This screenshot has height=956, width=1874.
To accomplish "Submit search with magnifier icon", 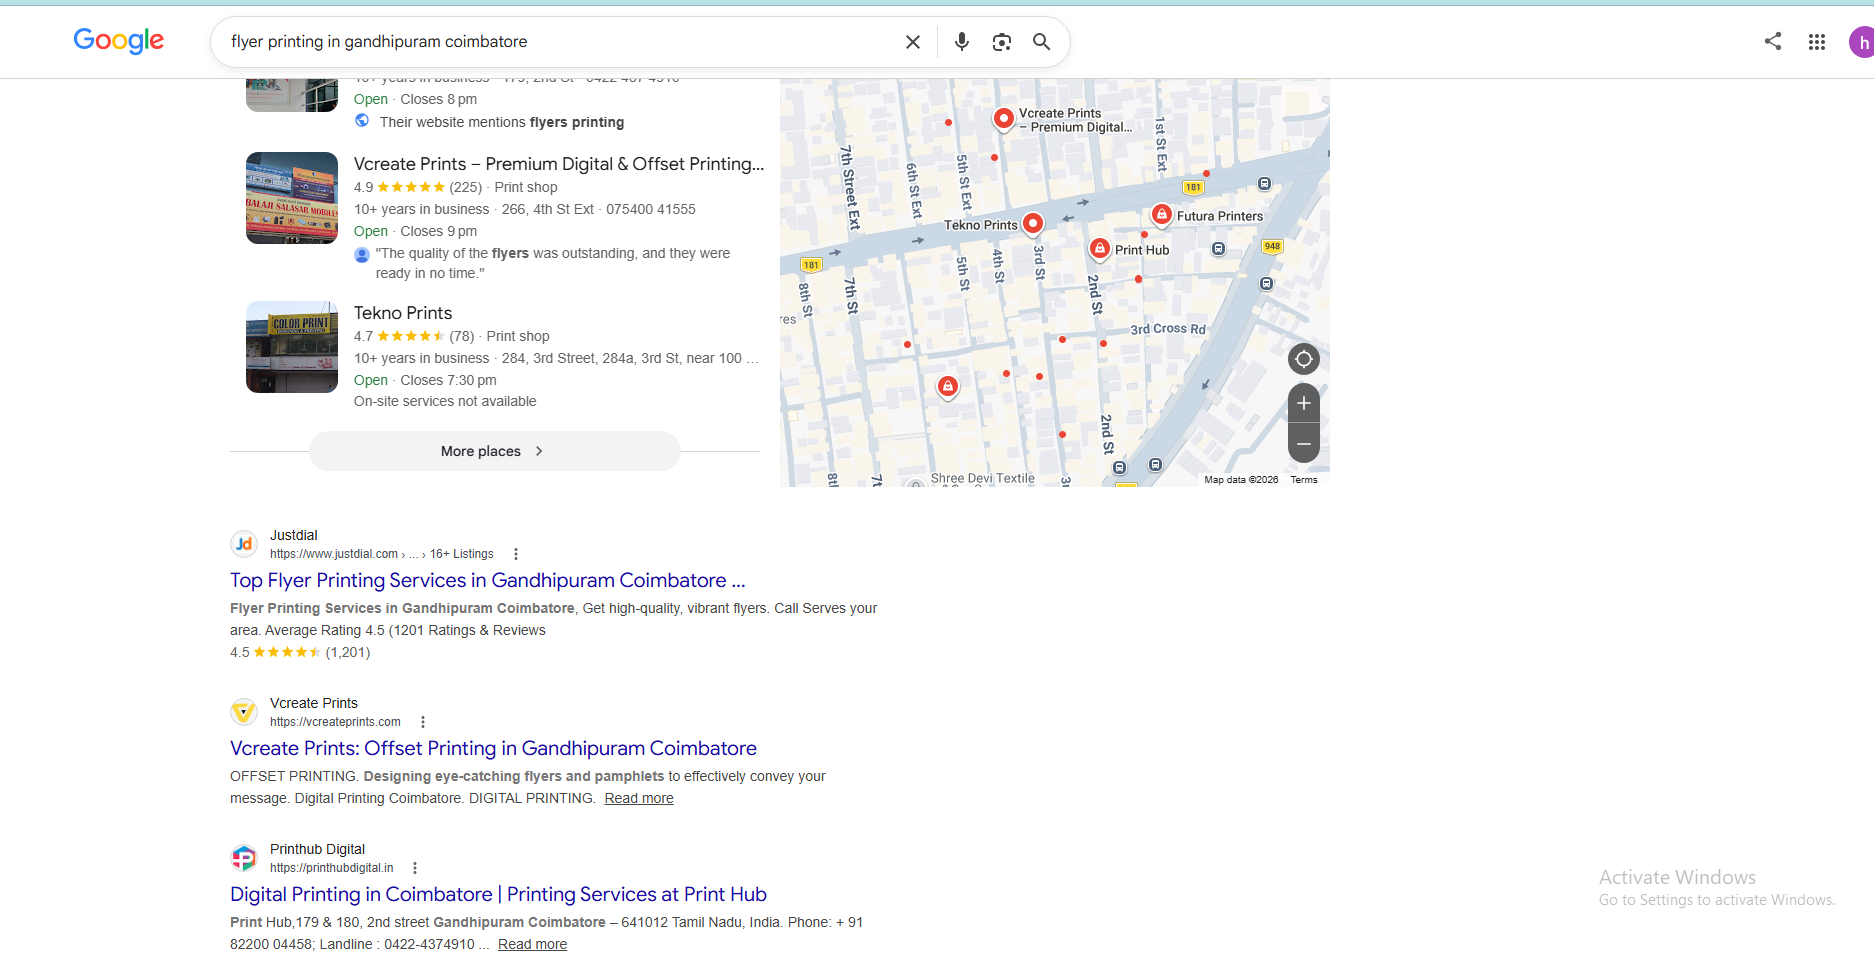I will [x=1041, y=42].
